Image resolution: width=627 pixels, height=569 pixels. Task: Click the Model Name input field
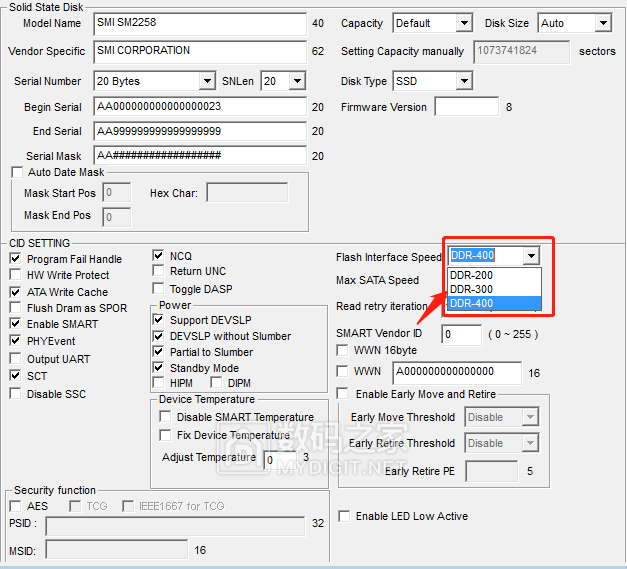click(200, 23)
